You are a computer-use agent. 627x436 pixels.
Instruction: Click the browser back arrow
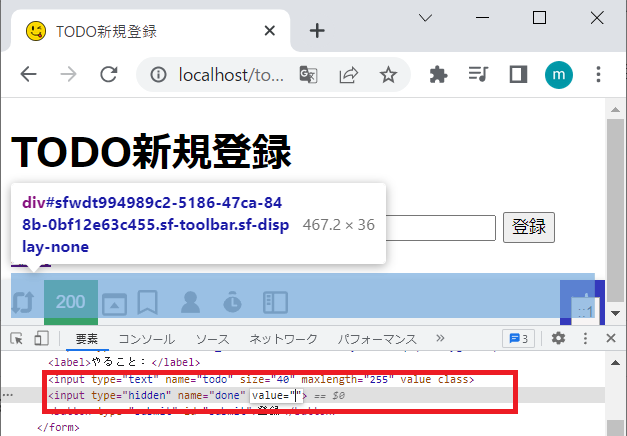28,74
